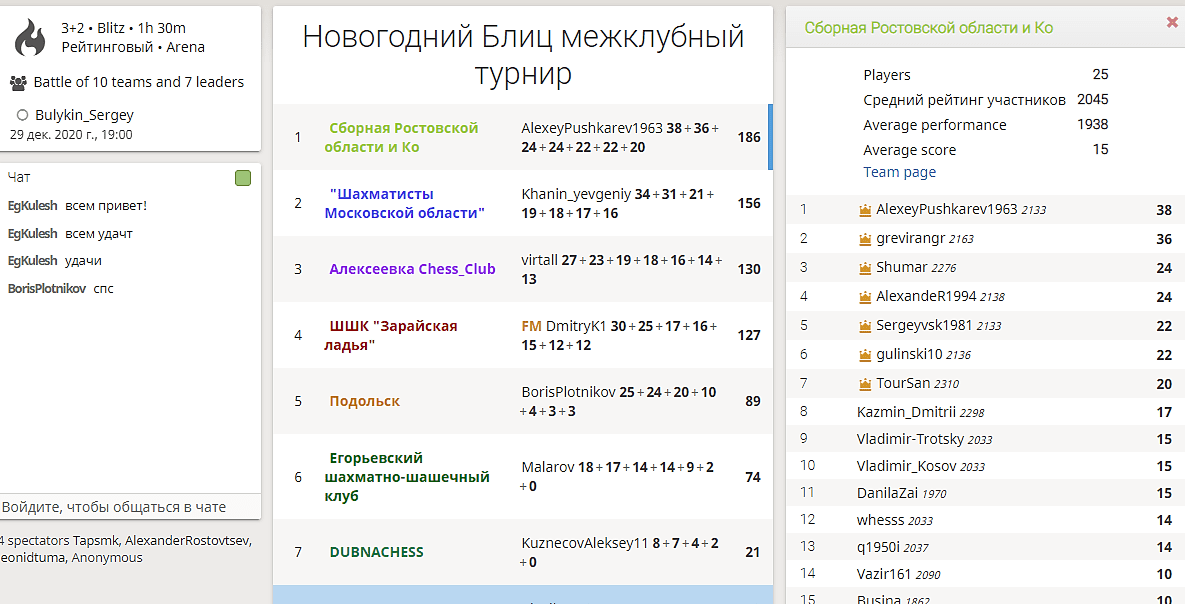The width and height of the screenshot is (1185, 604).
Task: Select the Подольск team in standings
Action: tap(364, 401)
